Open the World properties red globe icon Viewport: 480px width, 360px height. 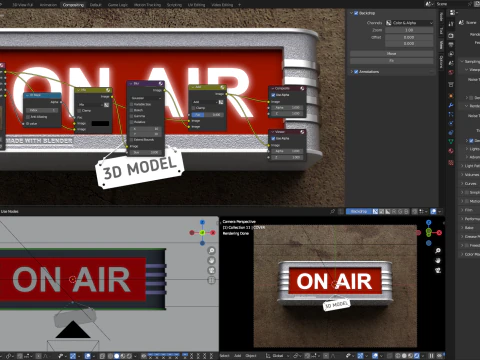pos(451,72)
